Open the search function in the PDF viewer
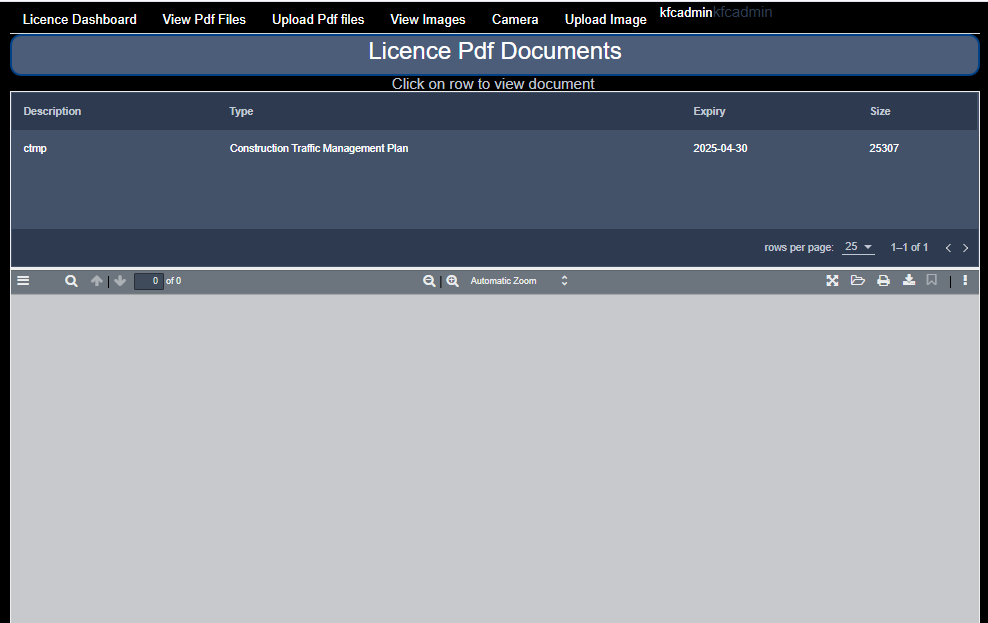The height and width of the screenshot is (623, 988). click(70, 281)
